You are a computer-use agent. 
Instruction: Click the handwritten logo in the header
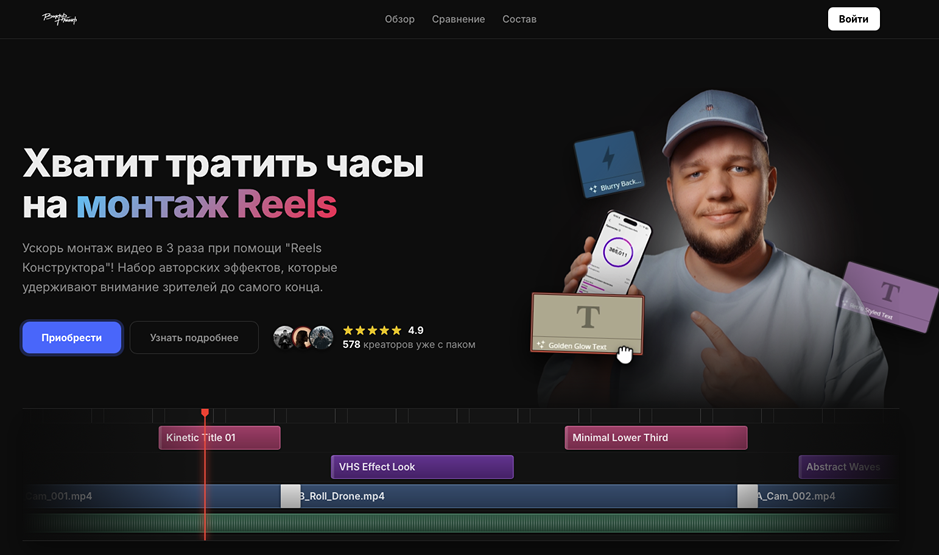tap(60, 19)
